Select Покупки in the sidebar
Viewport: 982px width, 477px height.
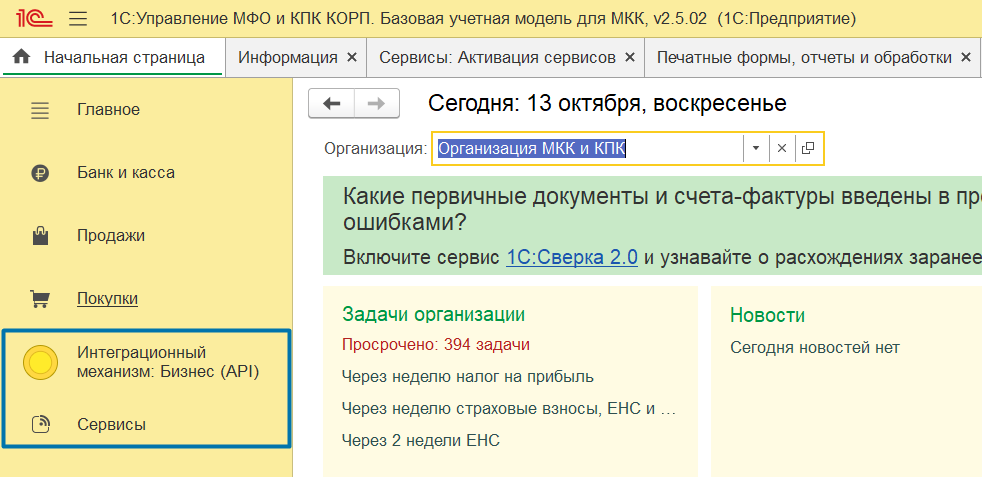(107, 298)
